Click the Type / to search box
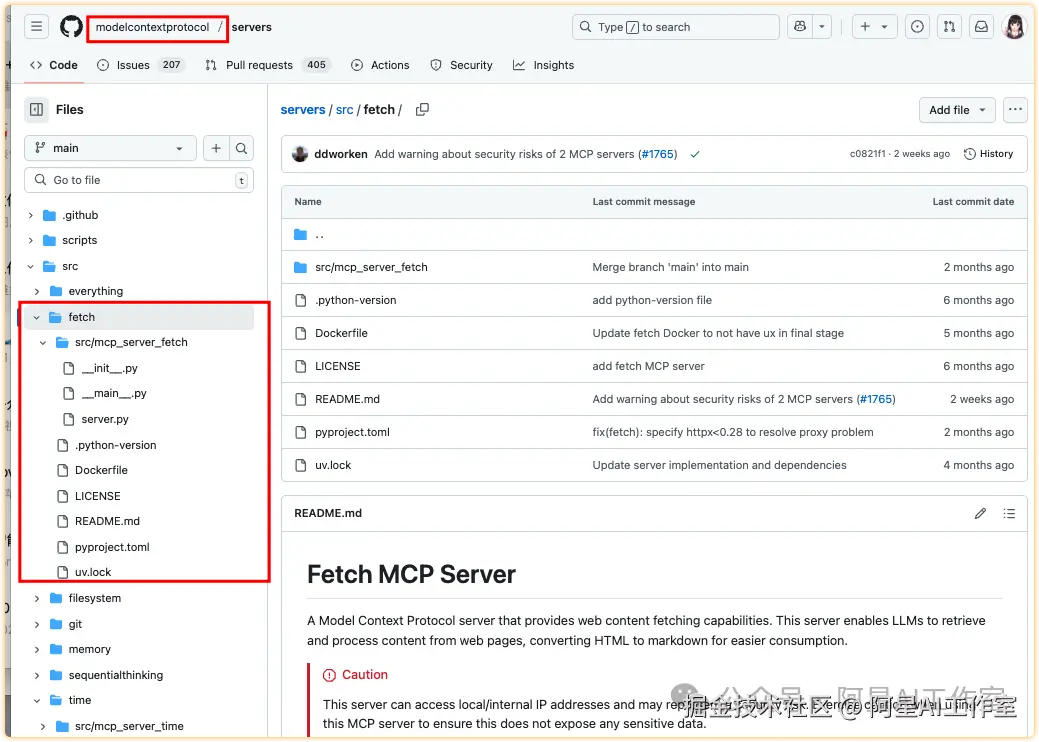Image resolution: width=1039 pixels, height=742 pixels. tap(676, 27)
